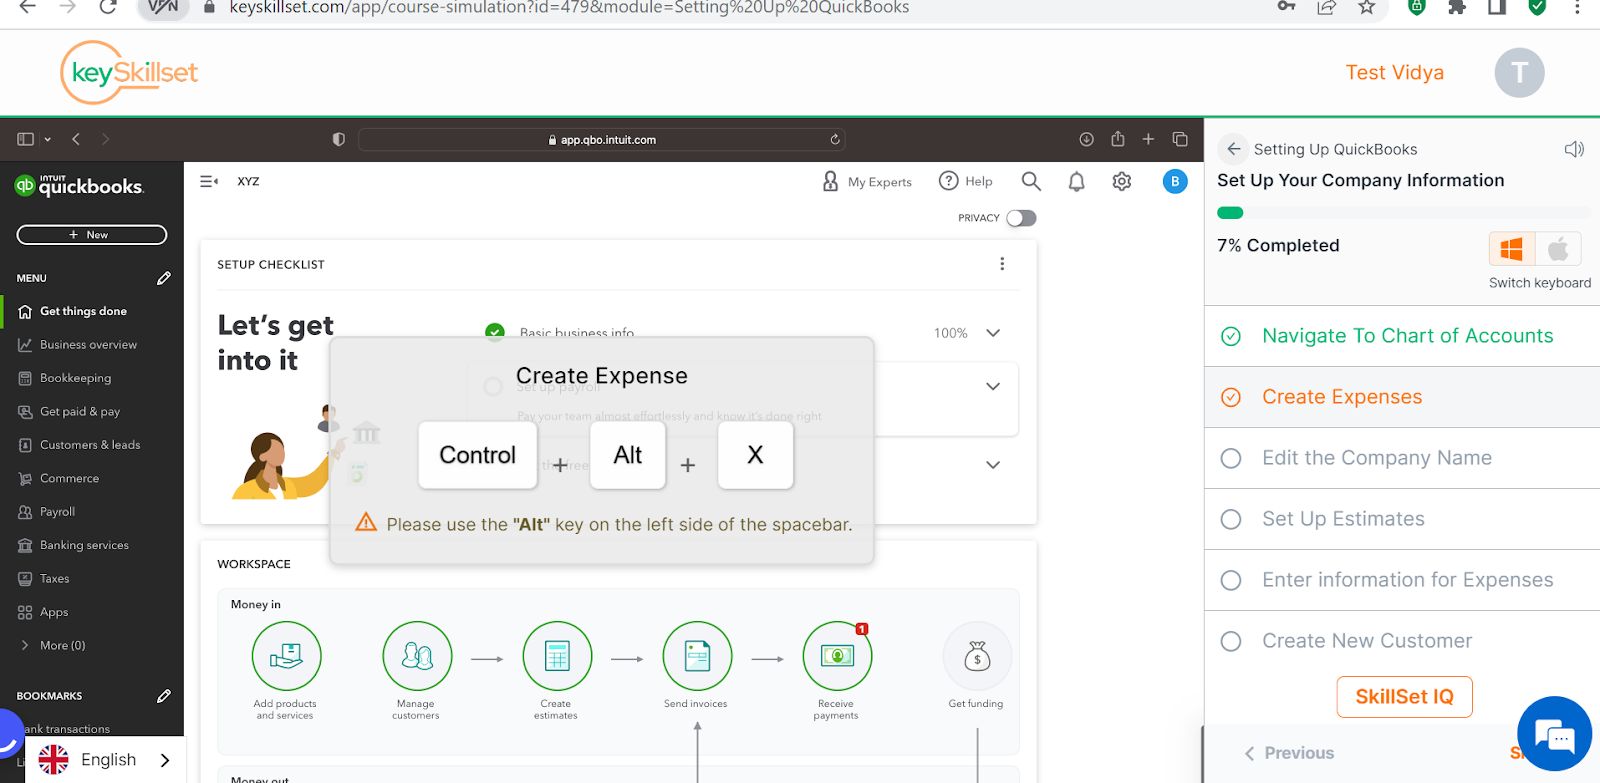
Task: Expand the Basic business info chevron
Action: [993, 333]
